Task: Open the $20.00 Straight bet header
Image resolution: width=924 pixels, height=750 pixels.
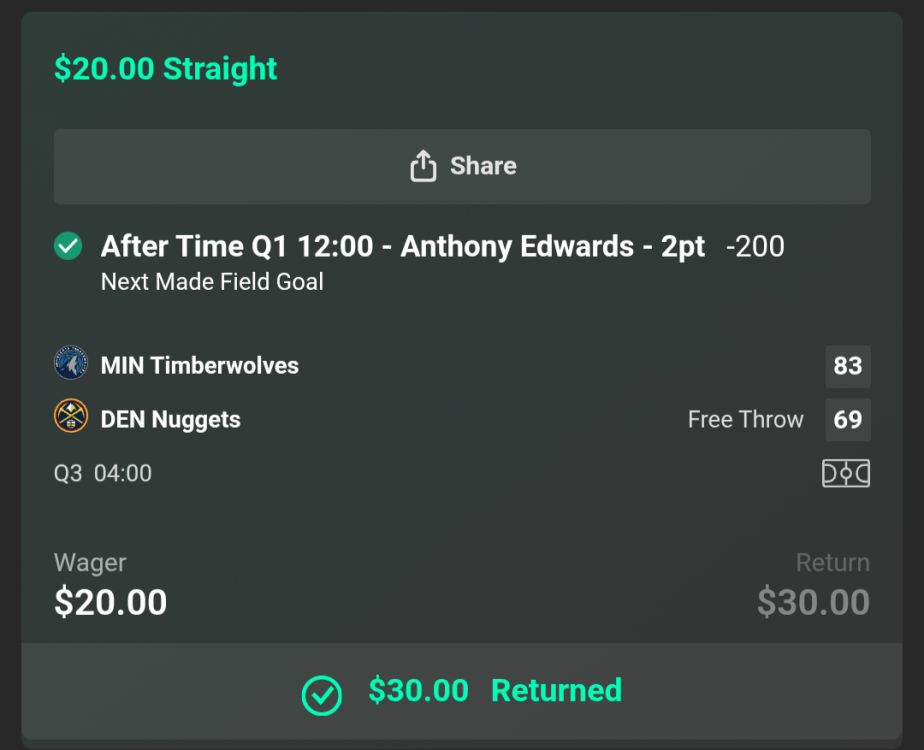Action: 165,69
